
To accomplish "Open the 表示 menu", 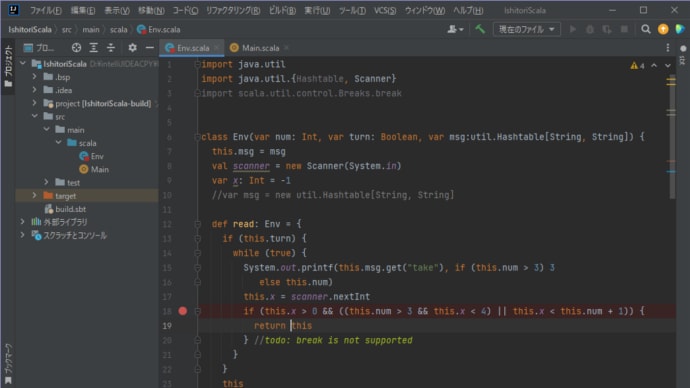I will click(x=116, y=10).
